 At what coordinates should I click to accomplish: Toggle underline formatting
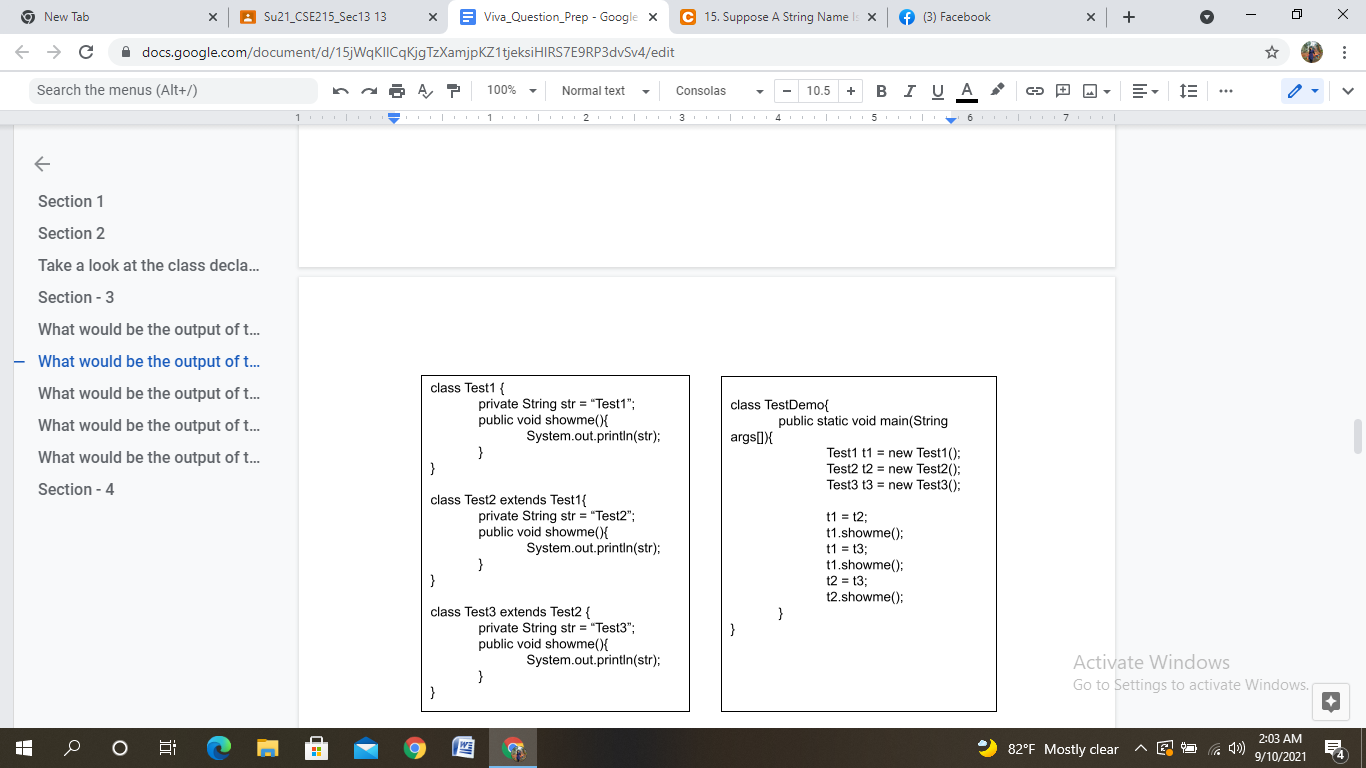click(937, 90)
